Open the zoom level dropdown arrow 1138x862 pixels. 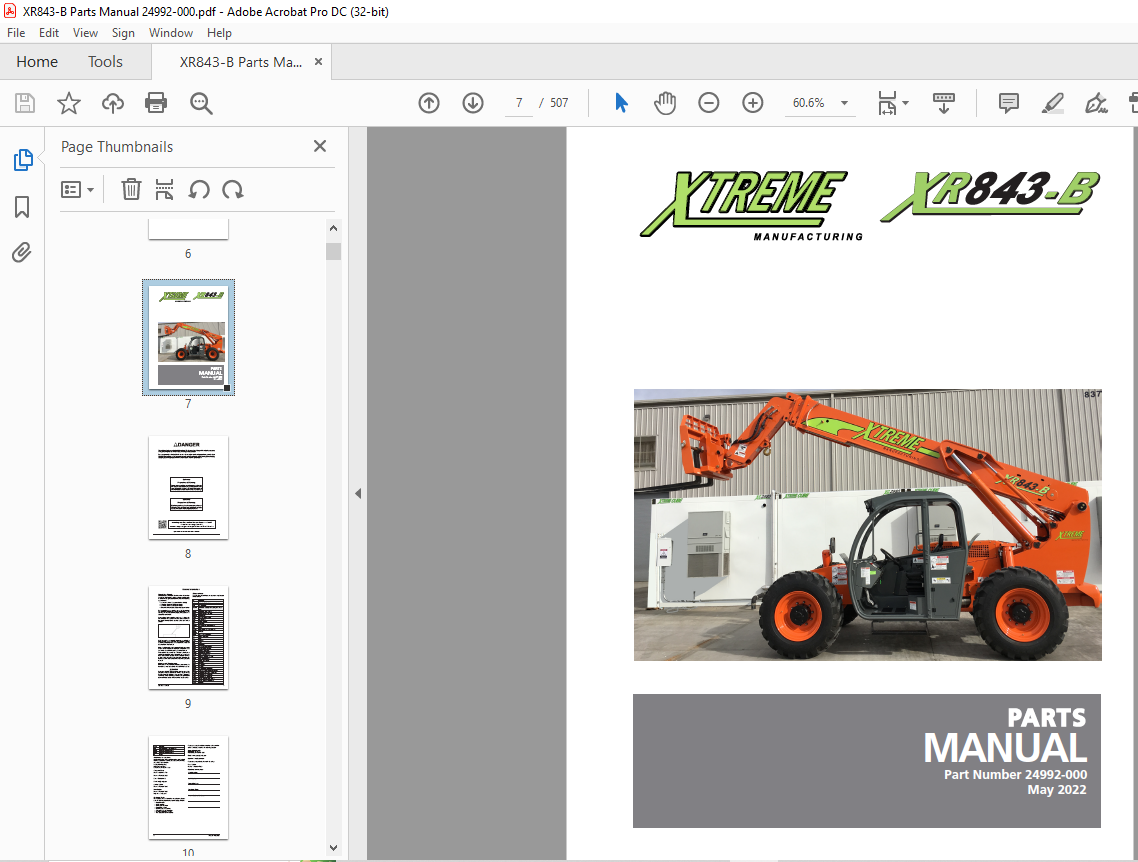(844, 103)
